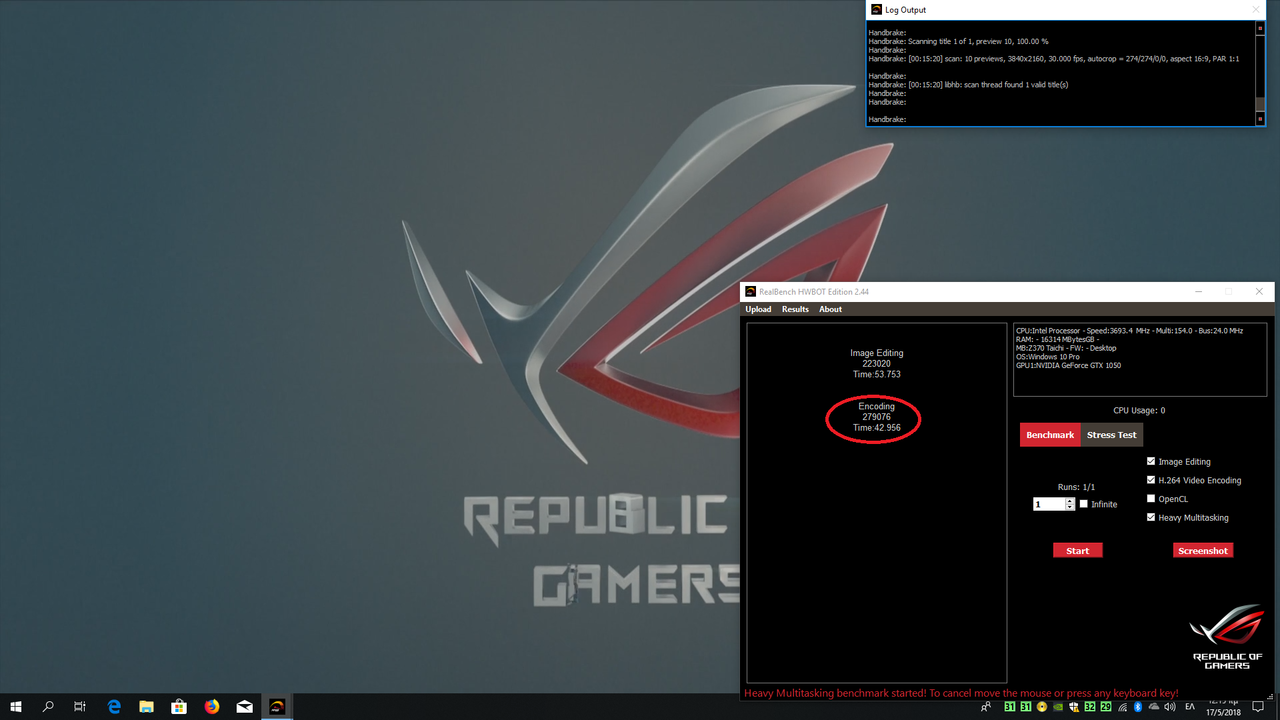Click the Encoding score 279076

click(876, 417)
